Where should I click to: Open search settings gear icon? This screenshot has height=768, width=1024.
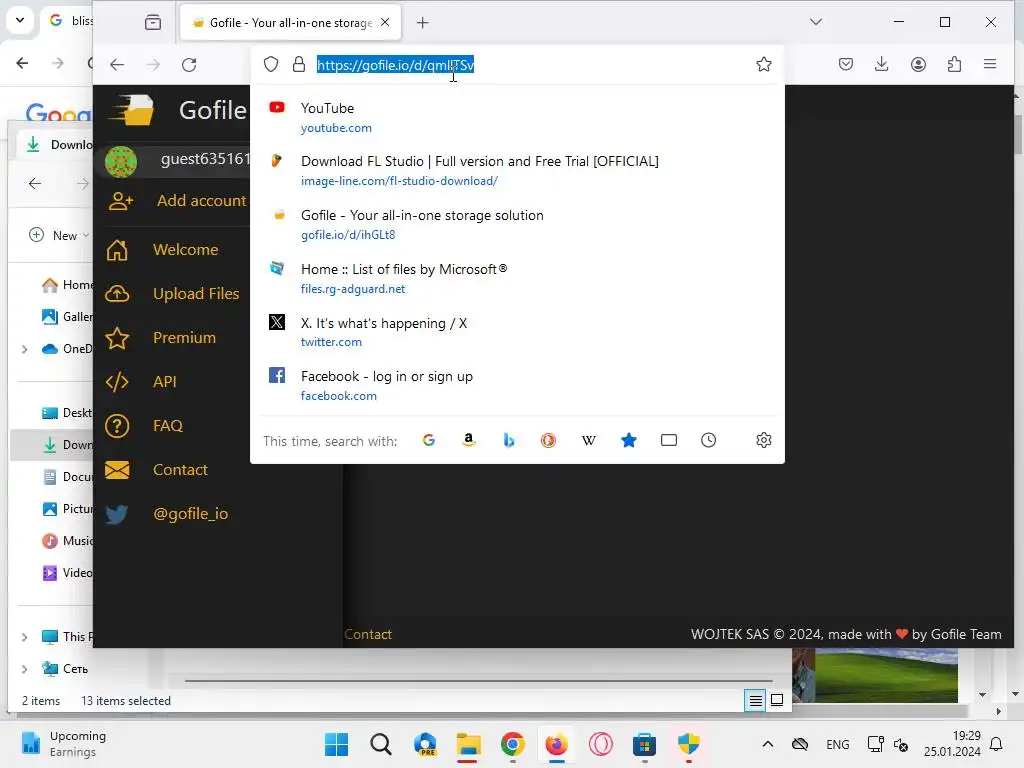click(763, 440)
